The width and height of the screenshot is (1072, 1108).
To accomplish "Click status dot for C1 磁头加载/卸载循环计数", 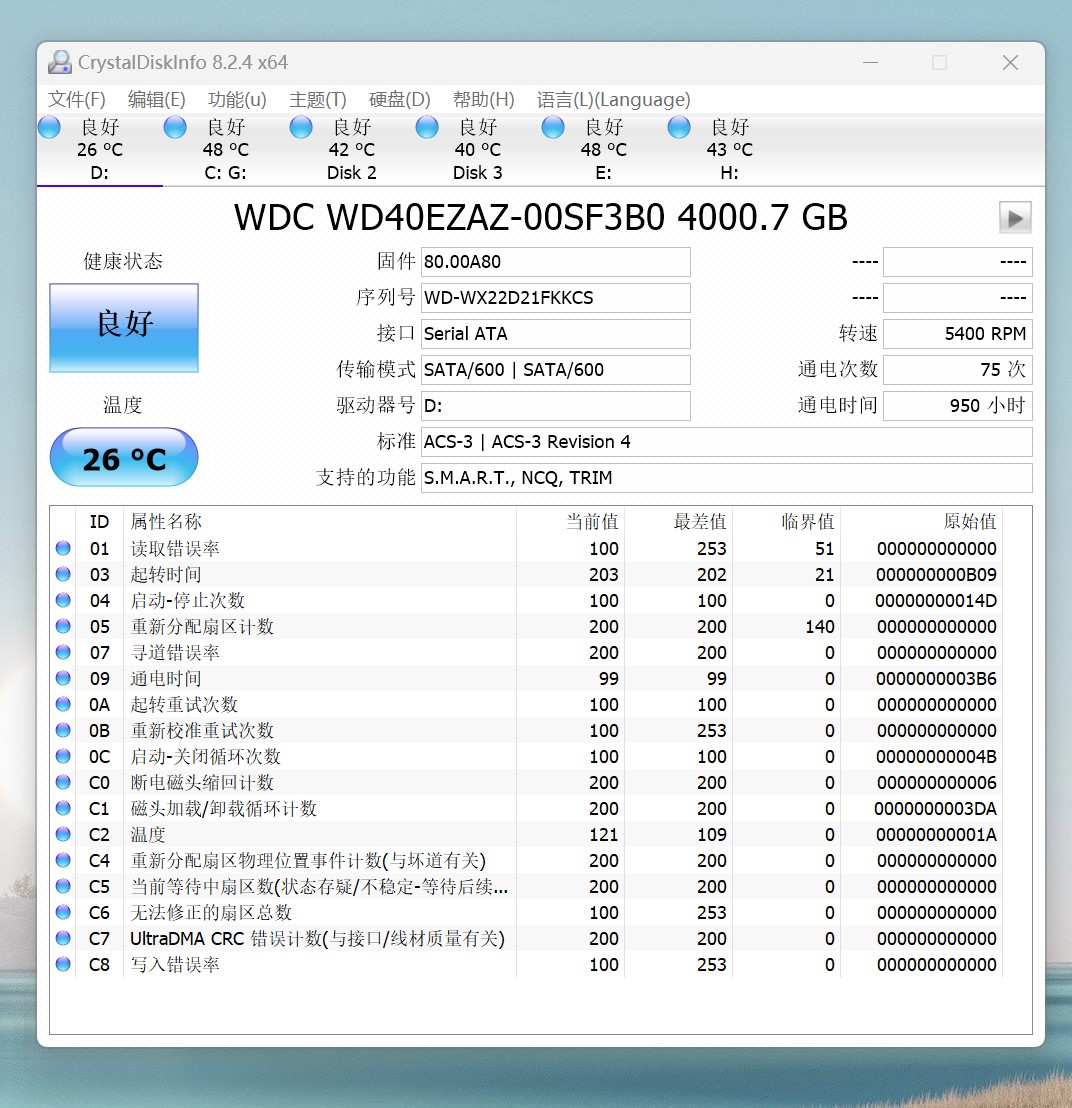I will tap(63, 808).
